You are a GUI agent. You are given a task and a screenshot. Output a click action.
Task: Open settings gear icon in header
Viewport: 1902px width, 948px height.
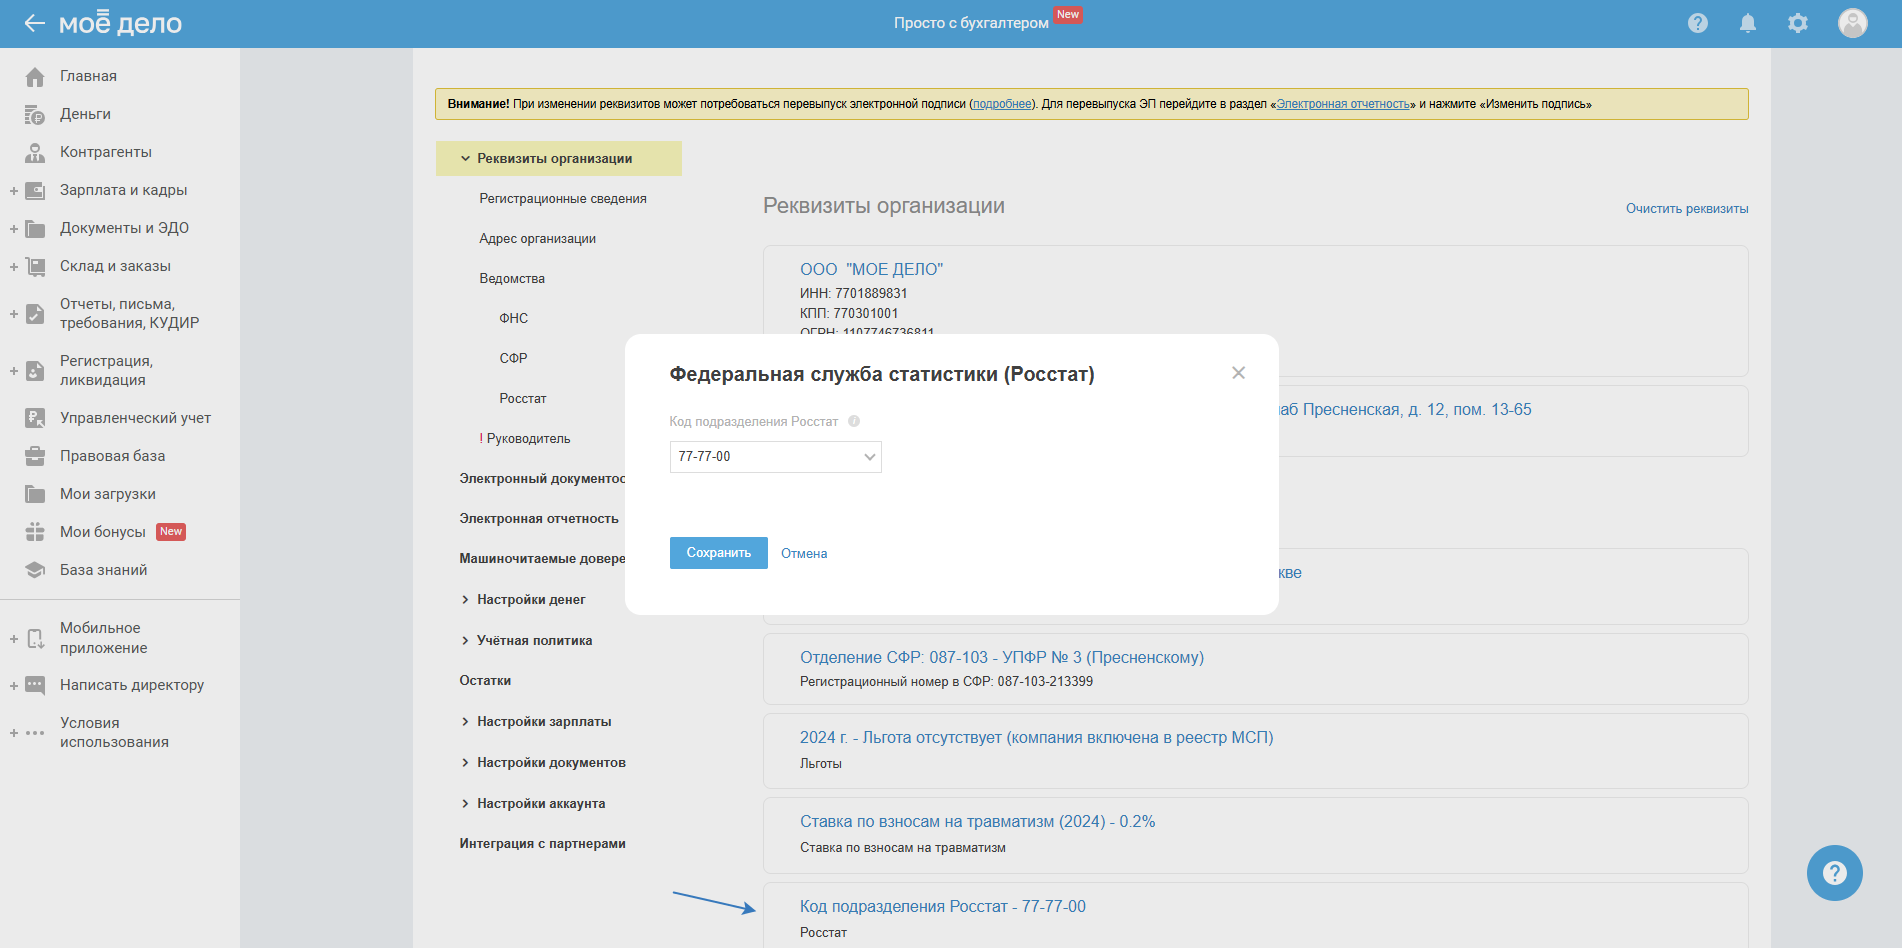pyautogui.click(x=1798, y=23)
